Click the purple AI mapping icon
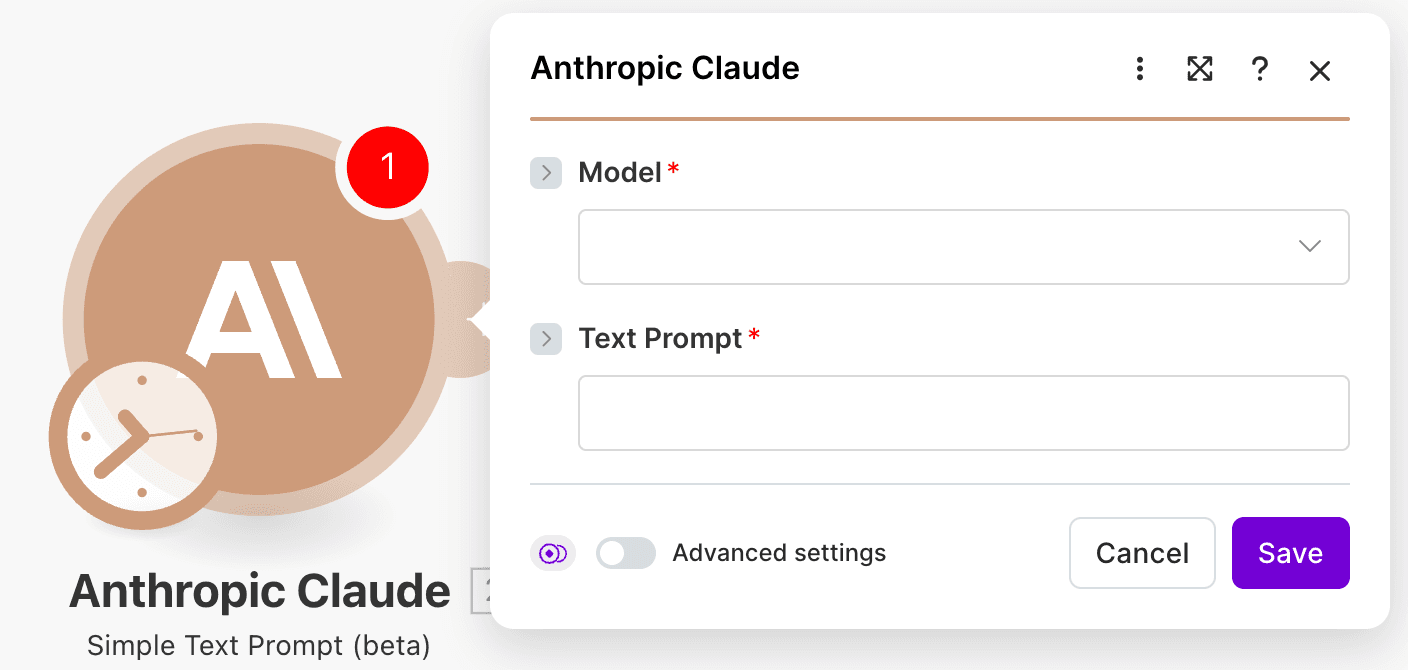The height and width of the screenshot is (670, 1408). [553, 552]
